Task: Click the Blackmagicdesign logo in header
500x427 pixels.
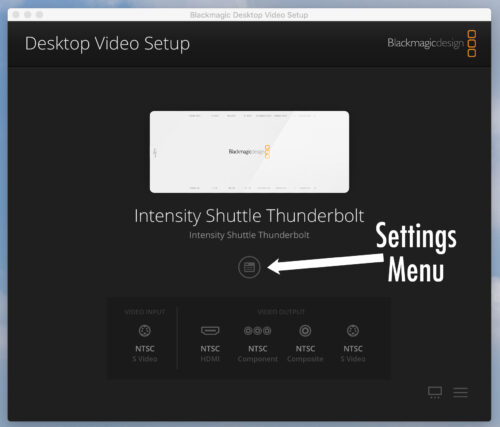Action: (x=432, y=43)
